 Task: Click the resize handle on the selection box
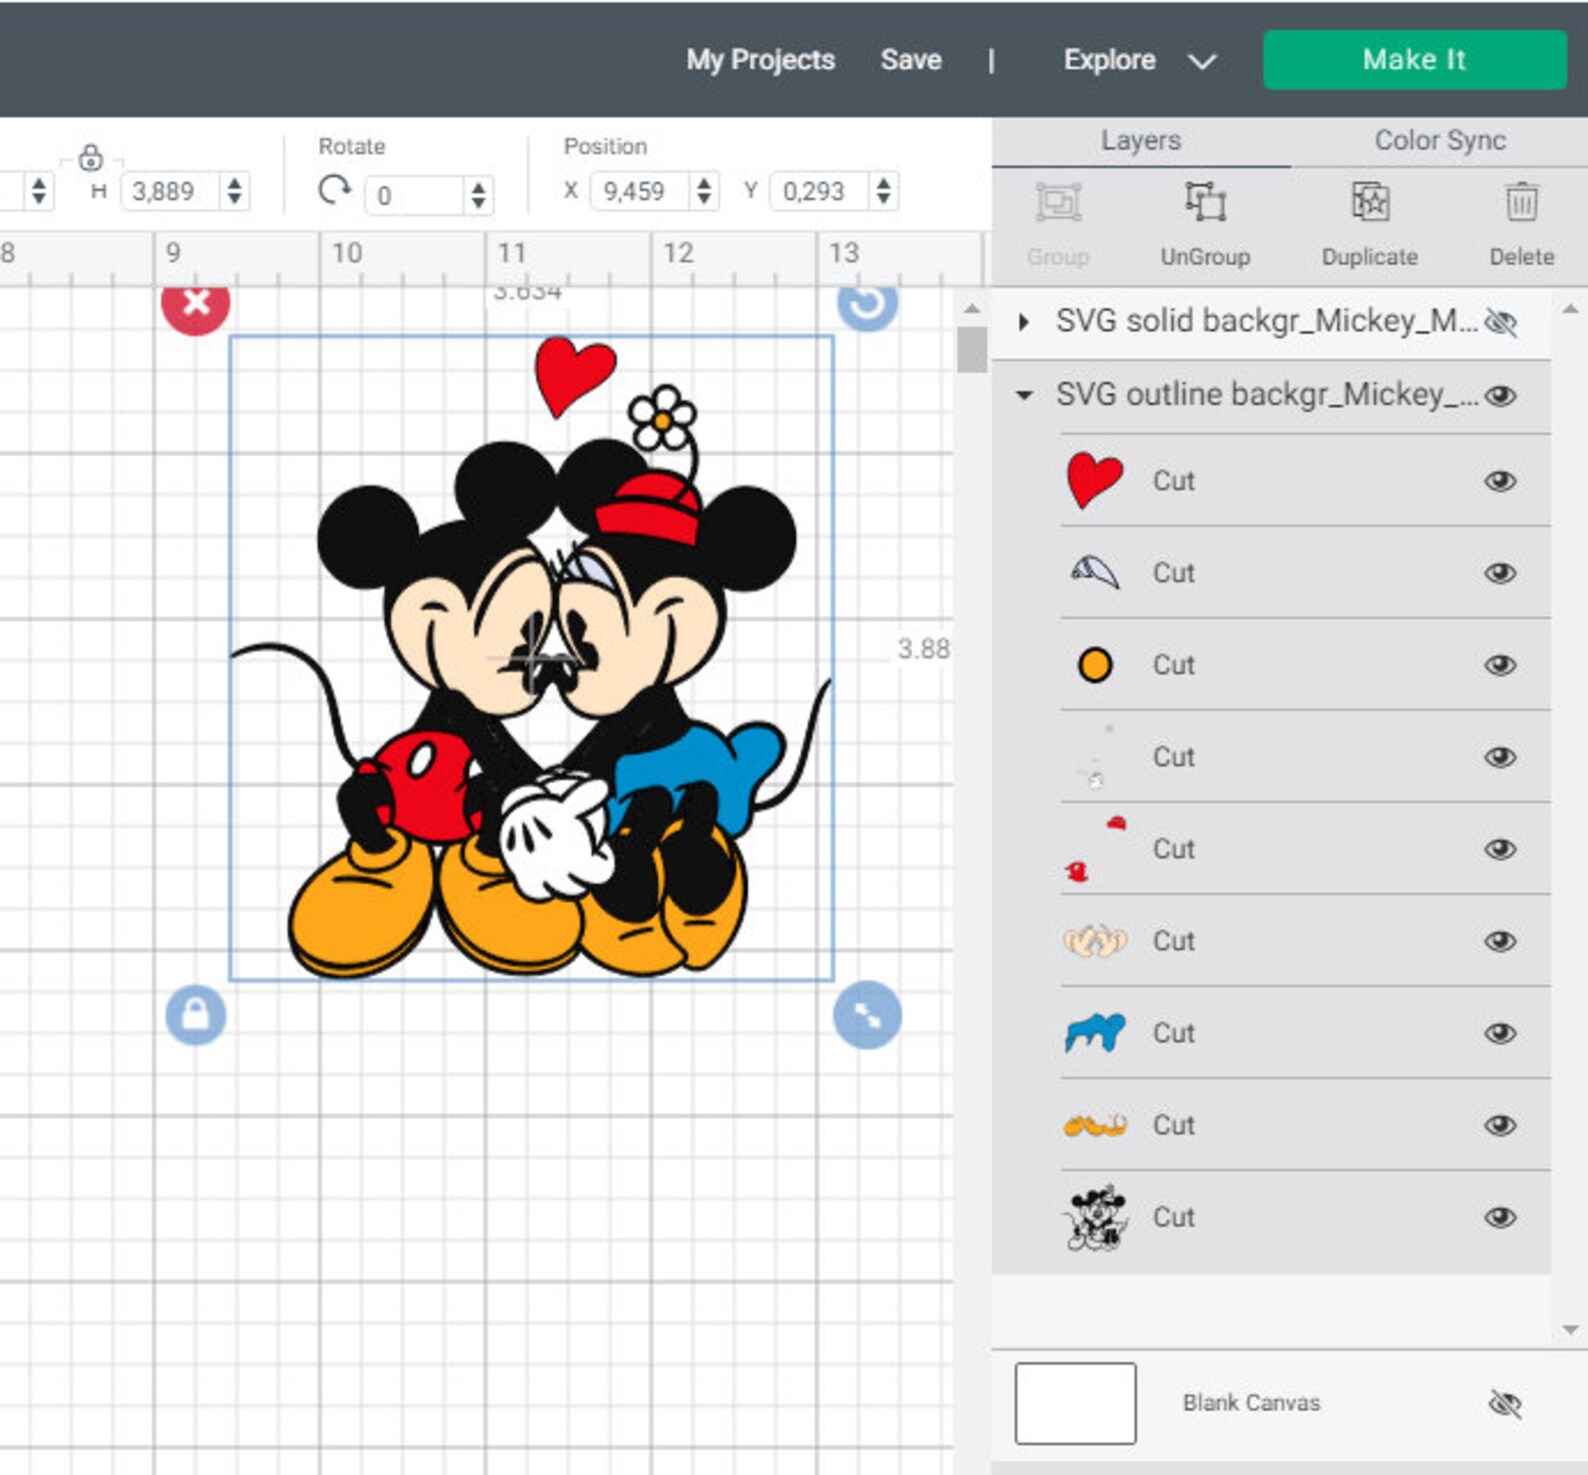[x=867, y=1015]
